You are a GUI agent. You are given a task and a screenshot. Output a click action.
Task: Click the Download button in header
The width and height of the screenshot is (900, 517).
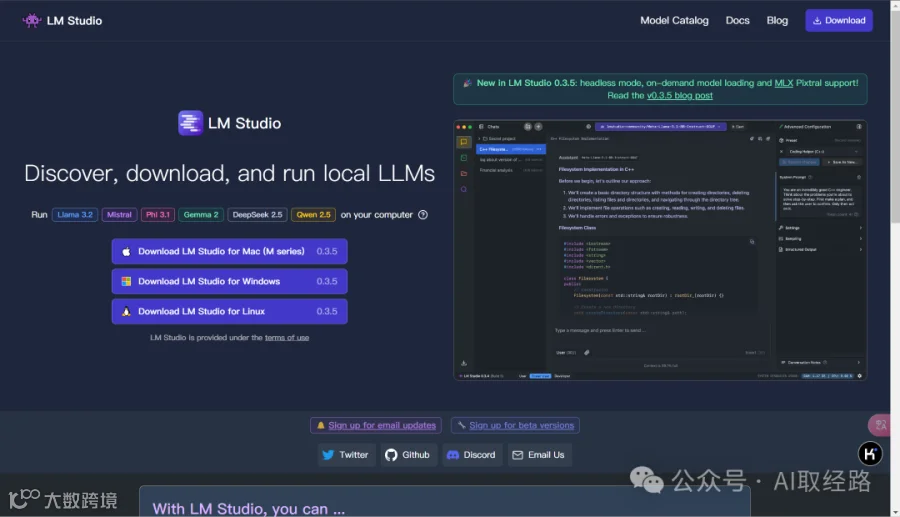click(x=839, y=21)
